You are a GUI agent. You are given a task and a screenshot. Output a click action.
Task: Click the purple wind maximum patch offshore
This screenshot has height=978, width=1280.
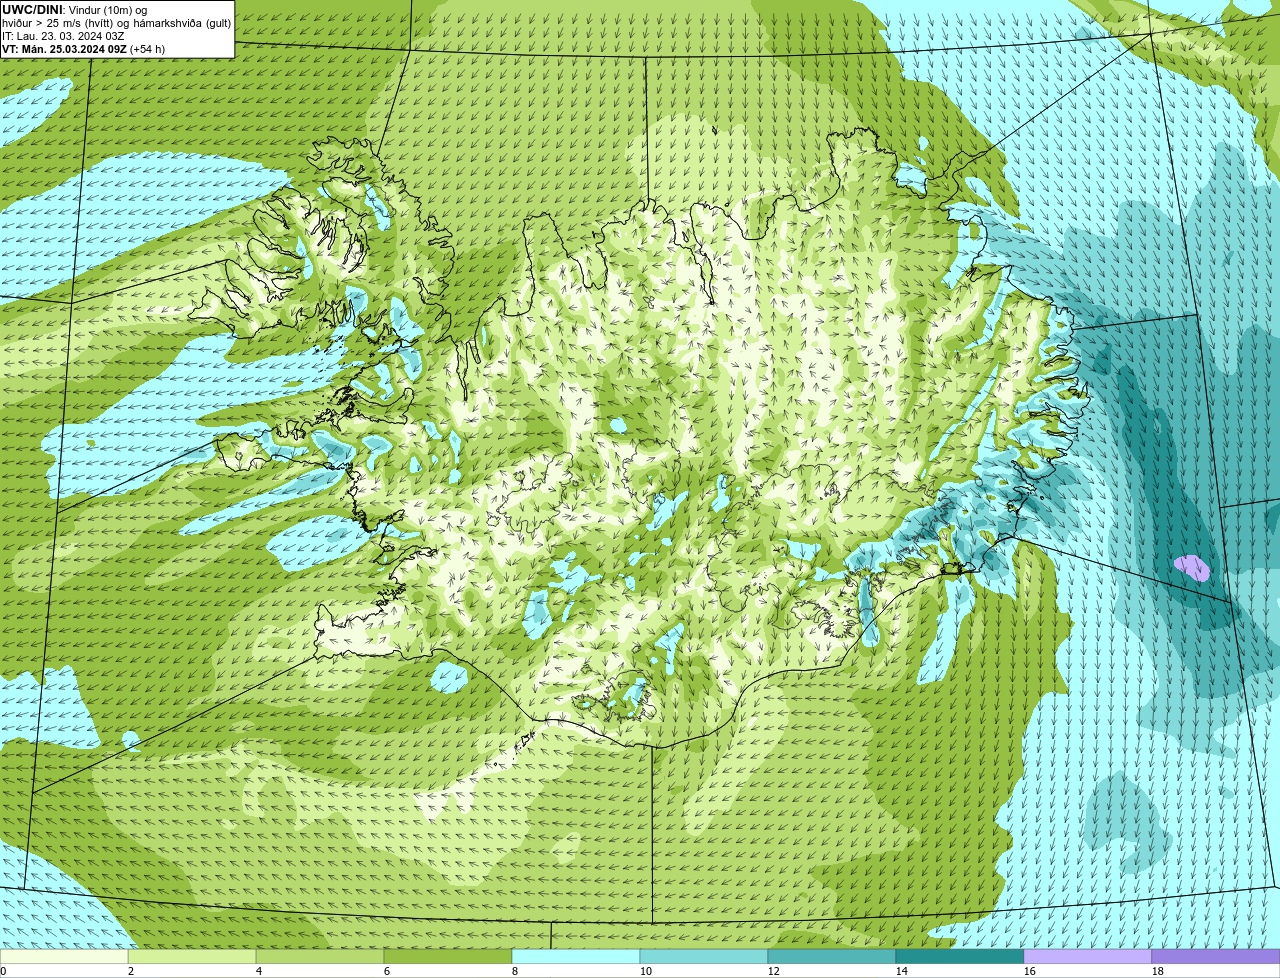point(1192,568)
